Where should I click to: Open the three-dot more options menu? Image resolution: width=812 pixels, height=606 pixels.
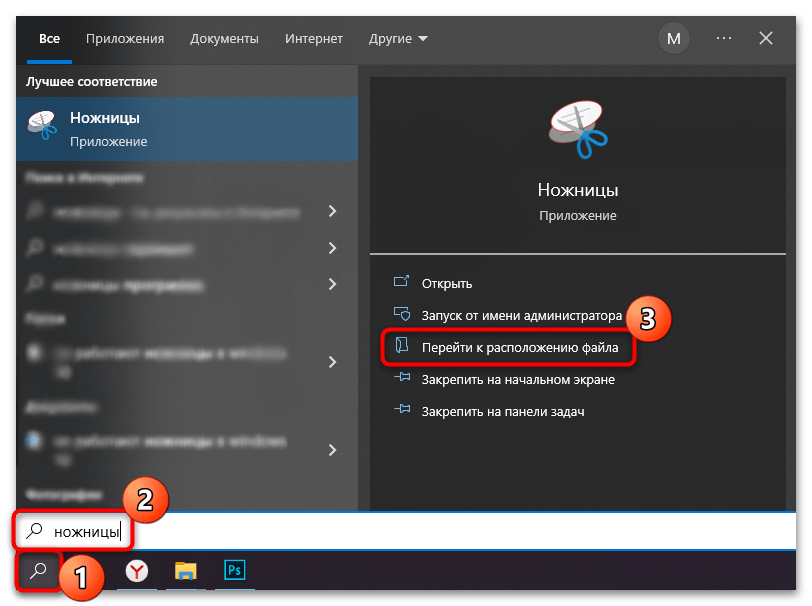pyautogui.click(x=724, y=39)
